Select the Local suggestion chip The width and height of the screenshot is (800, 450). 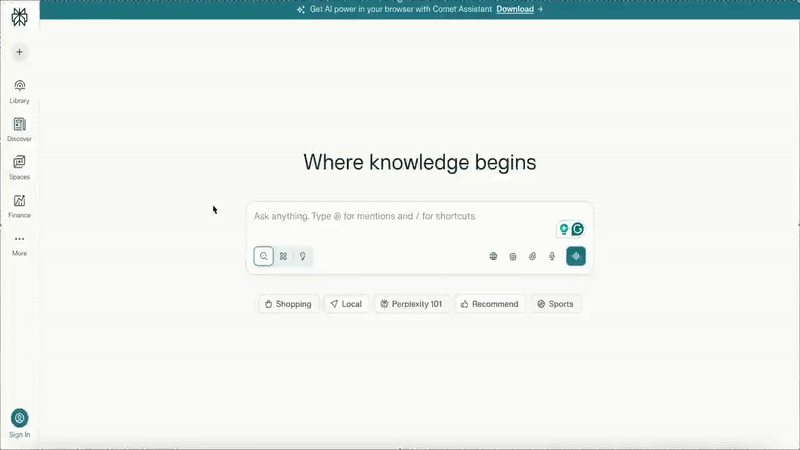click(346, 304)
